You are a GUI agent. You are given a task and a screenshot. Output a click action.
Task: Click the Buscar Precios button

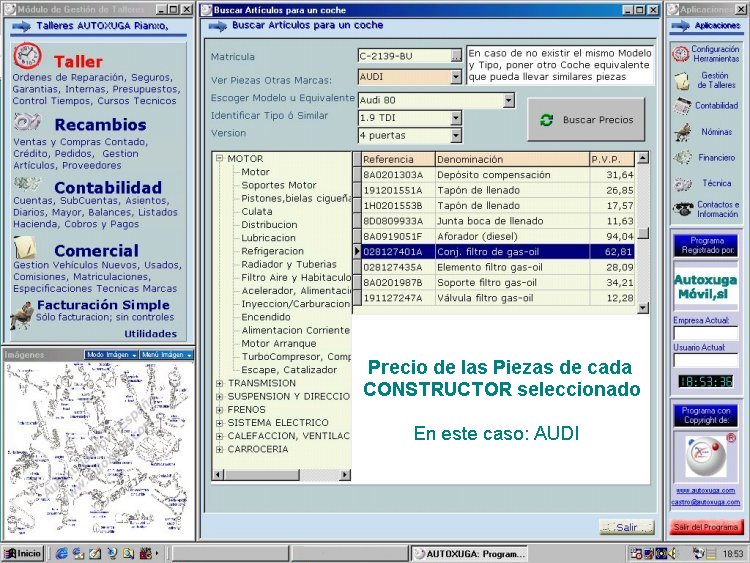586,120
